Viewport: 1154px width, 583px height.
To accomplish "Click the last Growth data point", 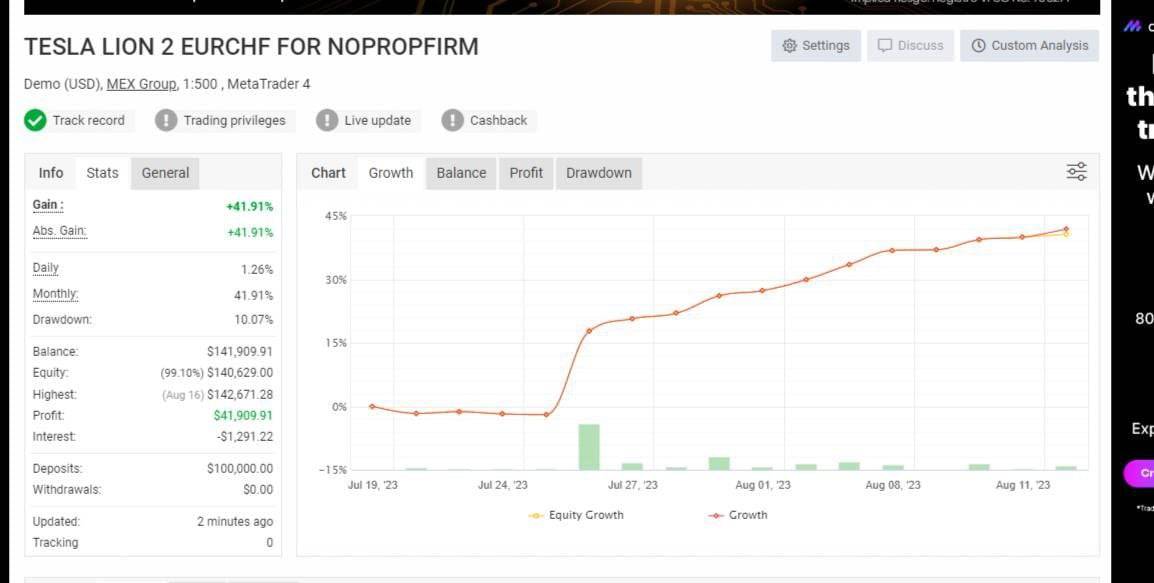I will 1066,229.
